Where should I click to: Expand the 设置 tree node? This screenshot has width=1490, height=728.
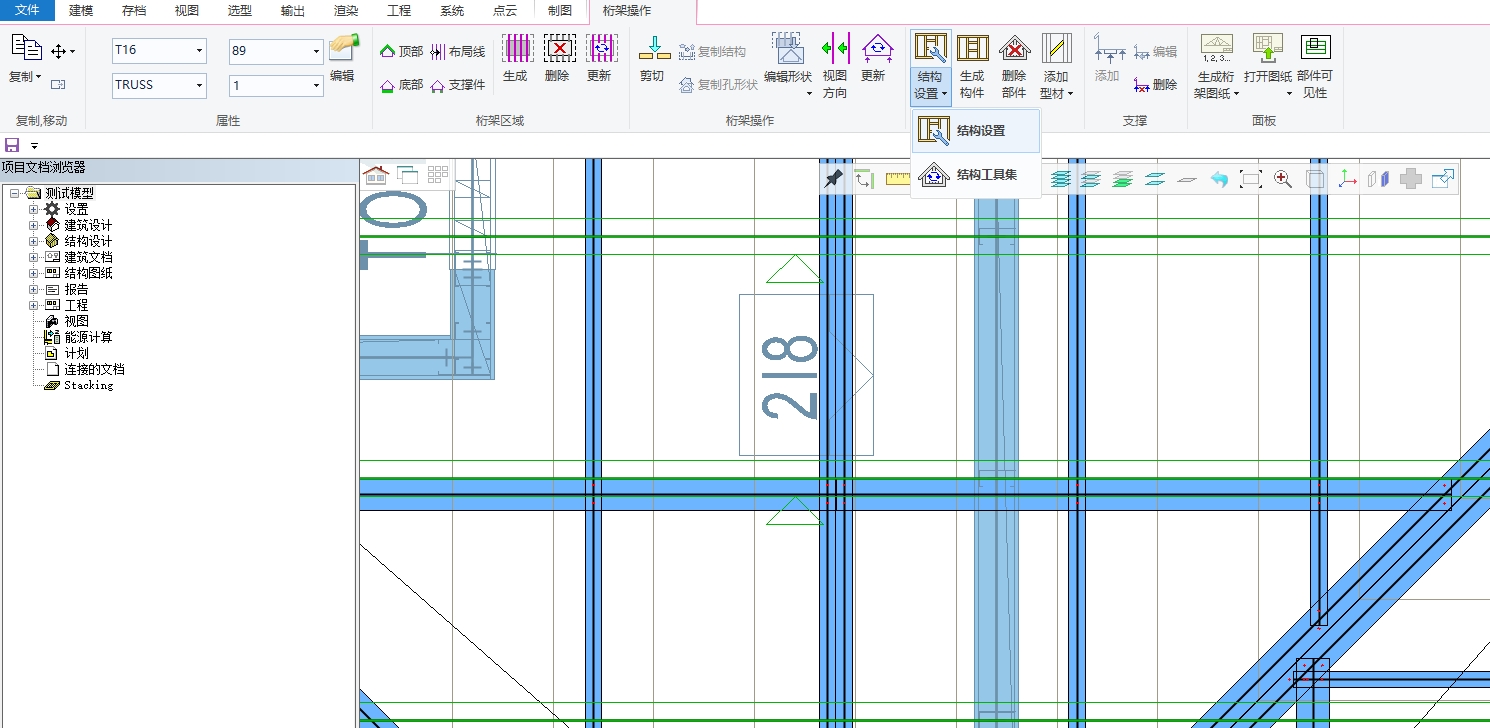[x=33, y=209]
